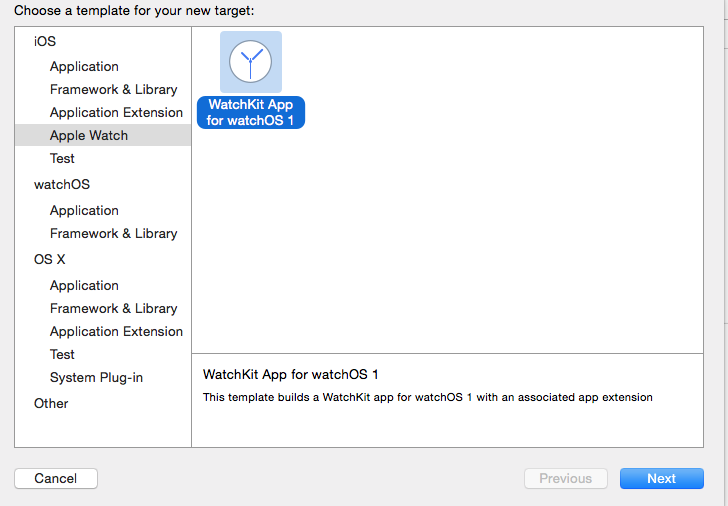Select the Other section
The width and height of the screenshot is (728, 506).
tap(51, 403)
